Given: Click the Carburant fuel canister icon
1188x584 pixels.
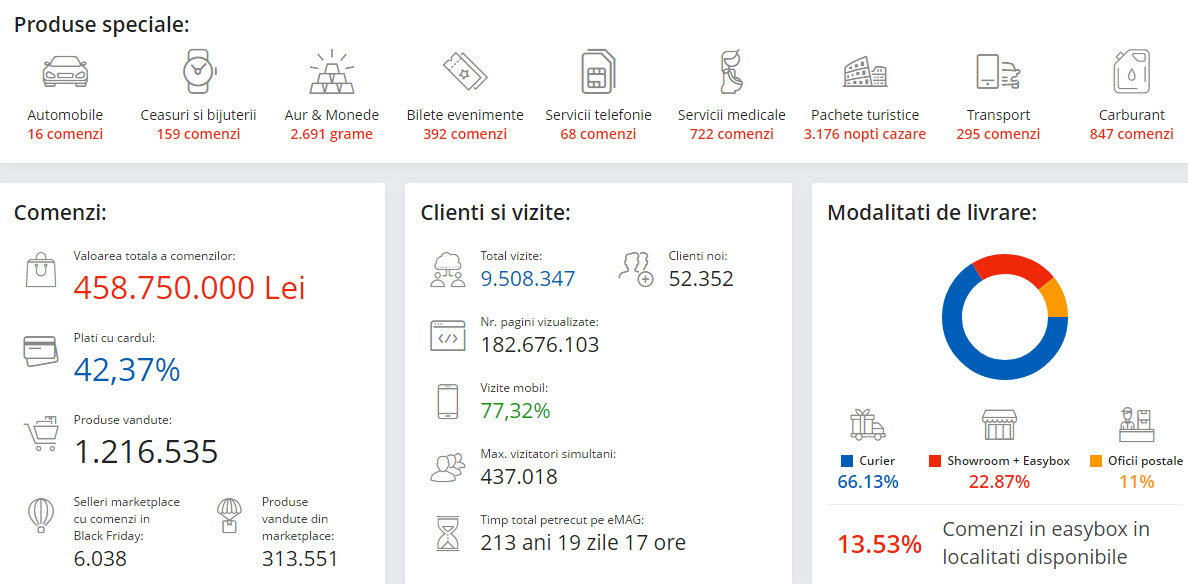Looking at the screenshot, I should 1131,72.
